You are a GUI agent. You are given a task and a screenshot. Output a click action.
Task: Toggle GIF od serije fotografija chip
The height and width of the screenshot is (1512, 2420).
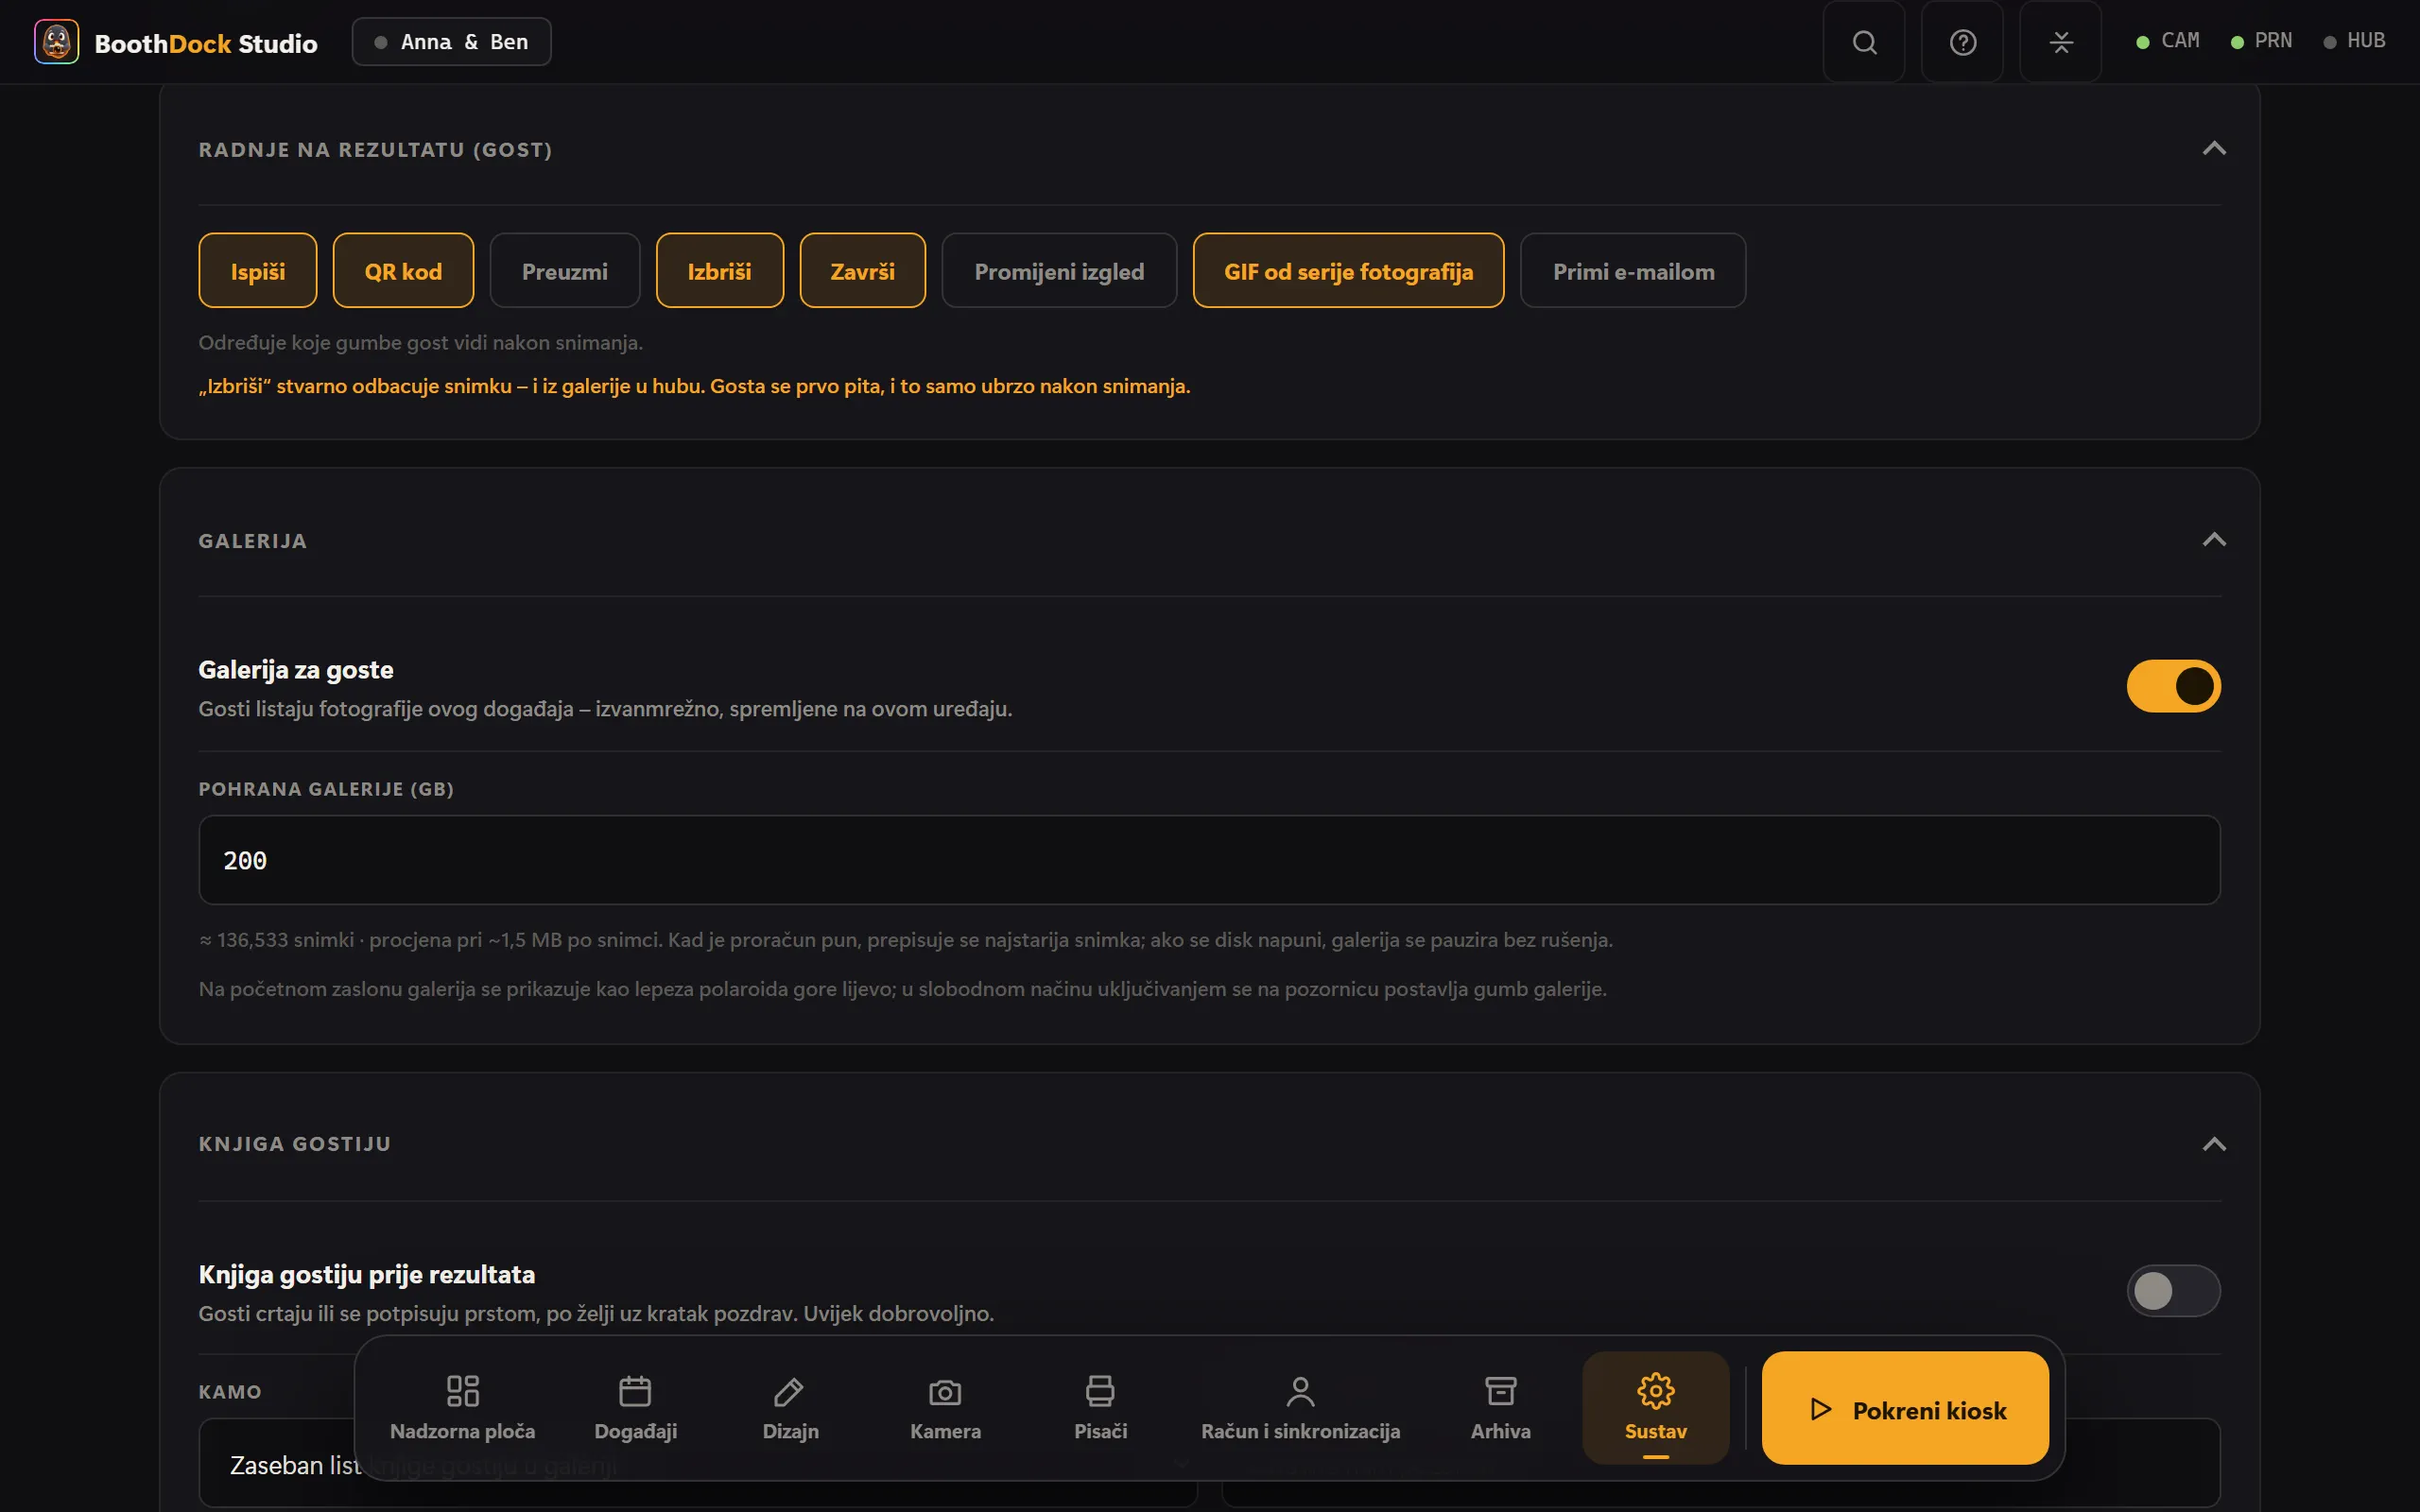[x=1348, y=271]
